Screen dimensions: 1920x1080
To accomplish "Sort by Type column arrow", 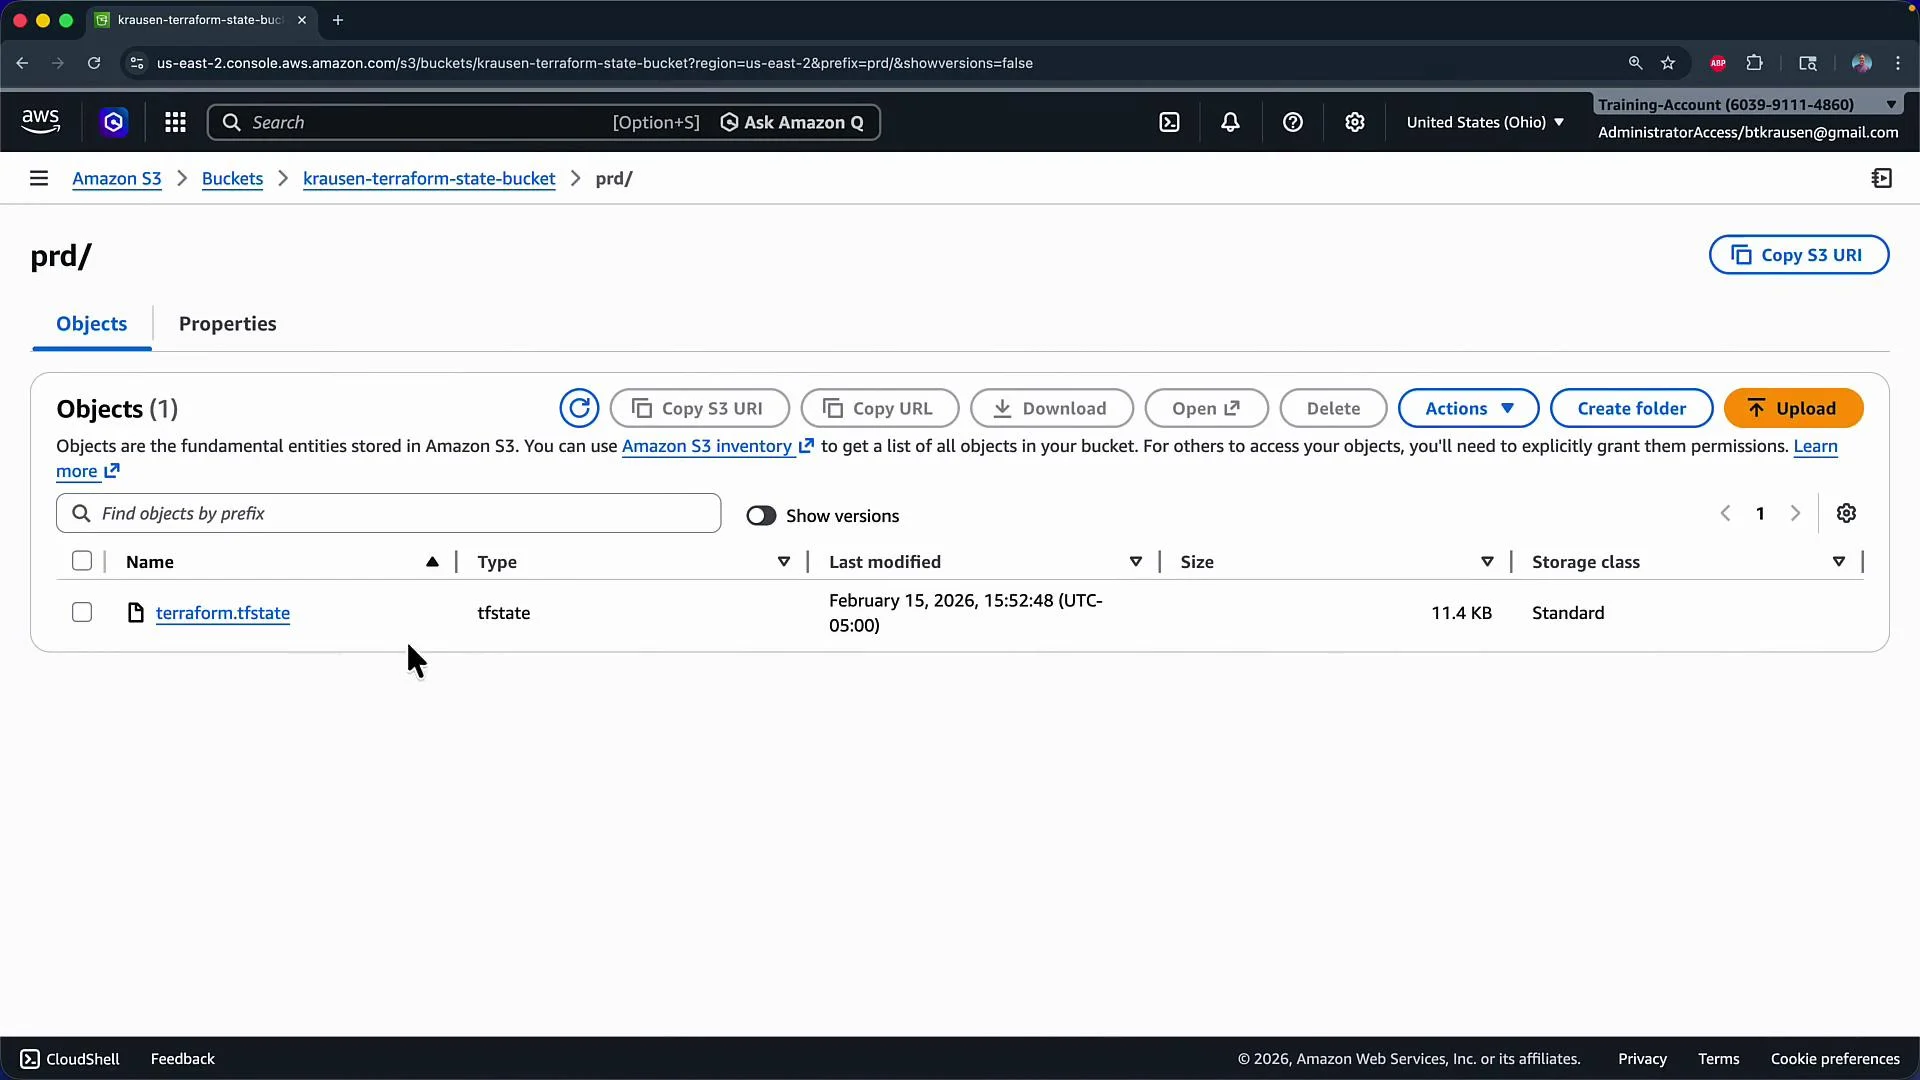I will [784, 562].
